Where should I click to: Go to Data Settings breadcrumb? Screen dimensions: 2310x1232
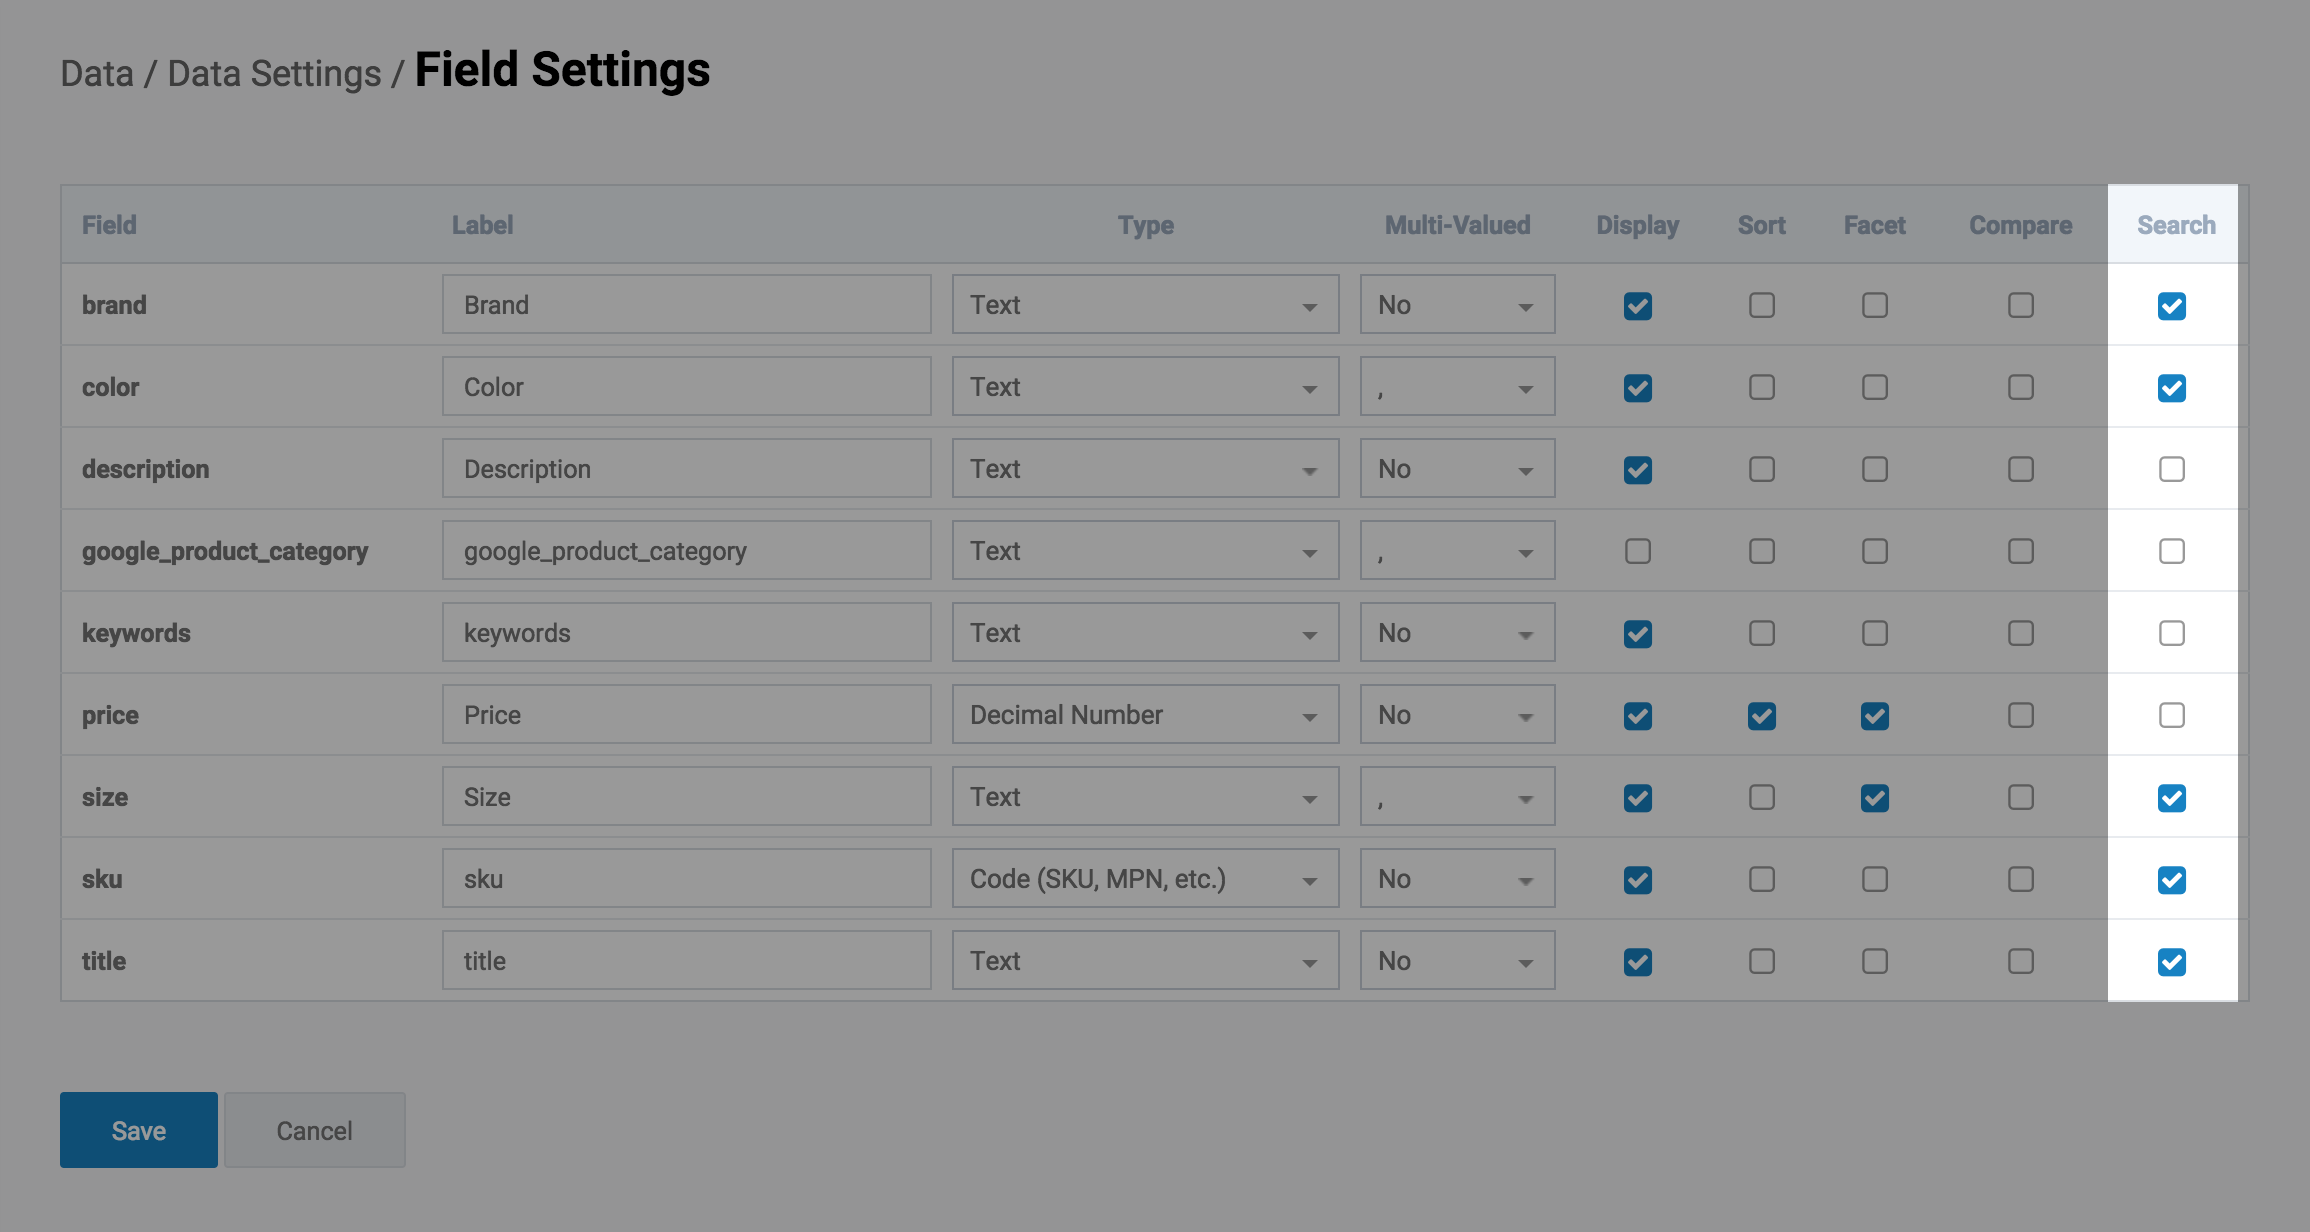pyautogui.click(x=274, y=74)
